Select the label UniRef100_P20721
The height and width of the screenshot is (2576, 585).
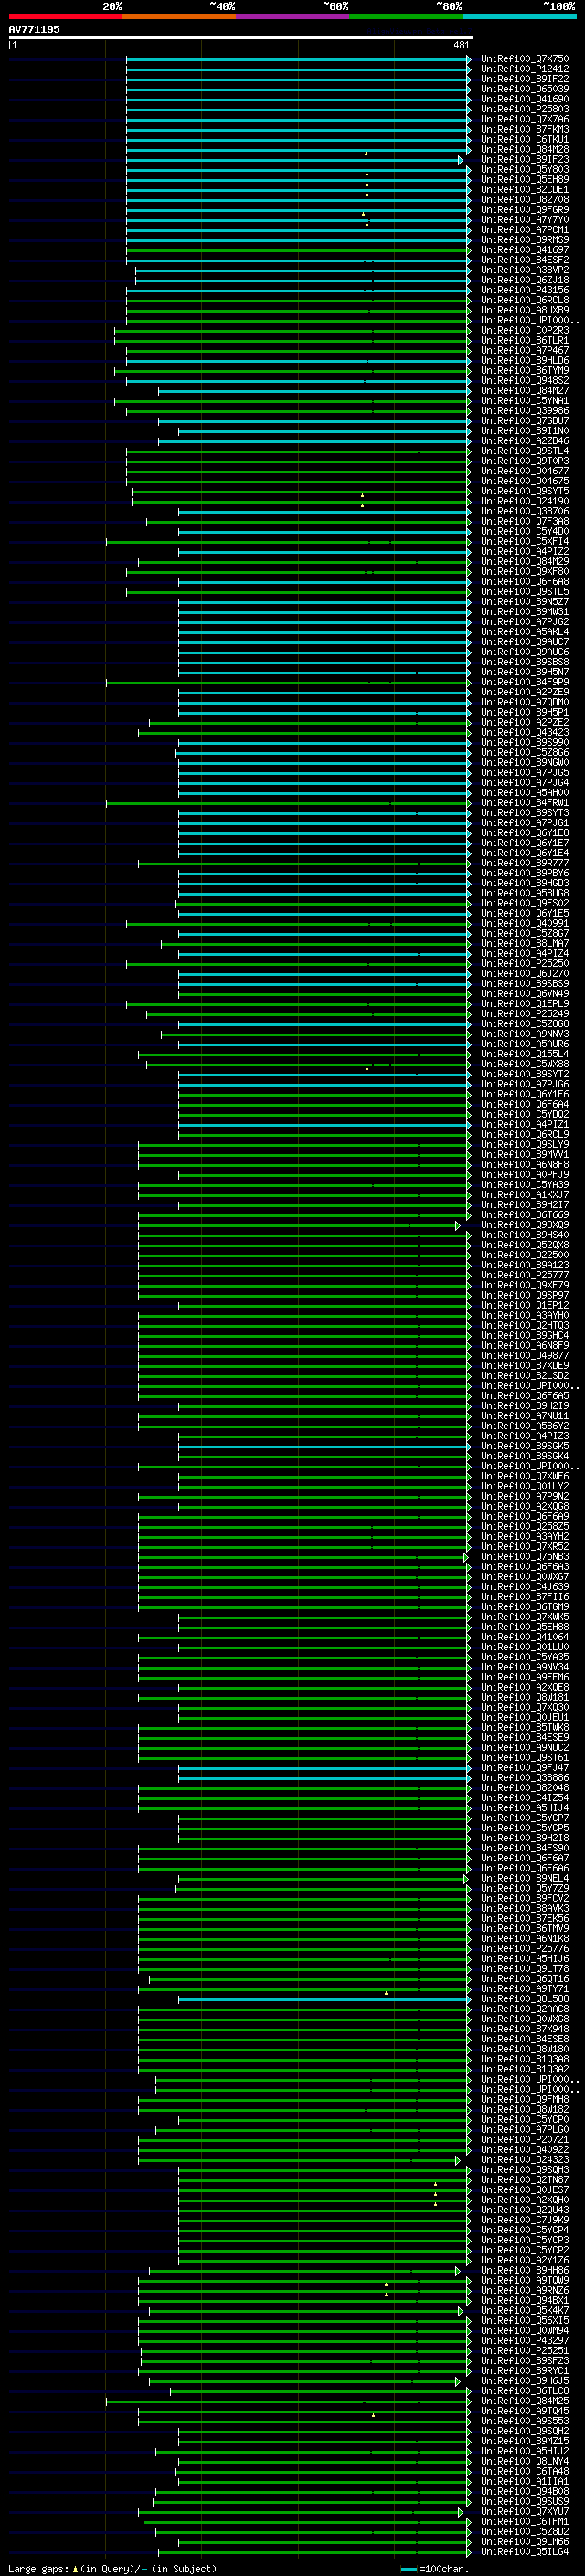pos(524,2141)
